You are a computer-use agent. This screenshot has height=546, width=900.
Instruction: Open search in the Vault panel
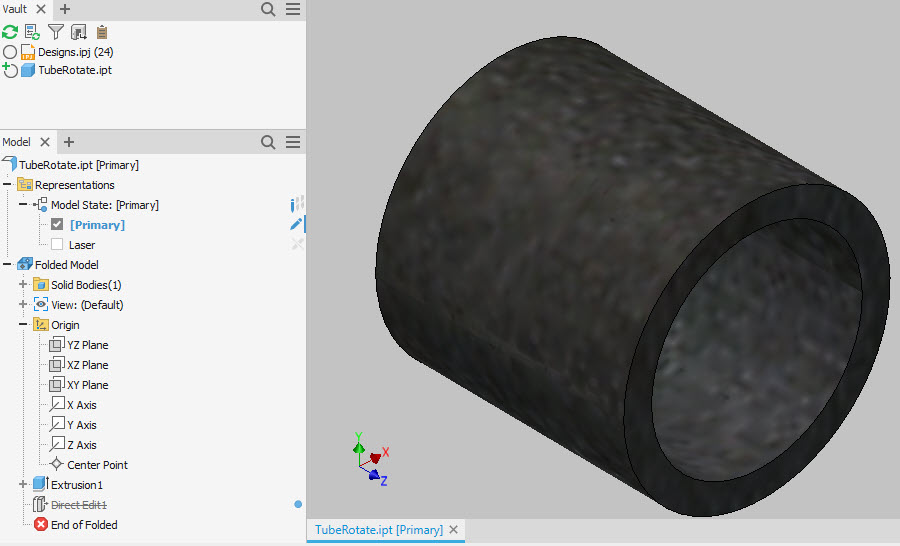[268, 9]
